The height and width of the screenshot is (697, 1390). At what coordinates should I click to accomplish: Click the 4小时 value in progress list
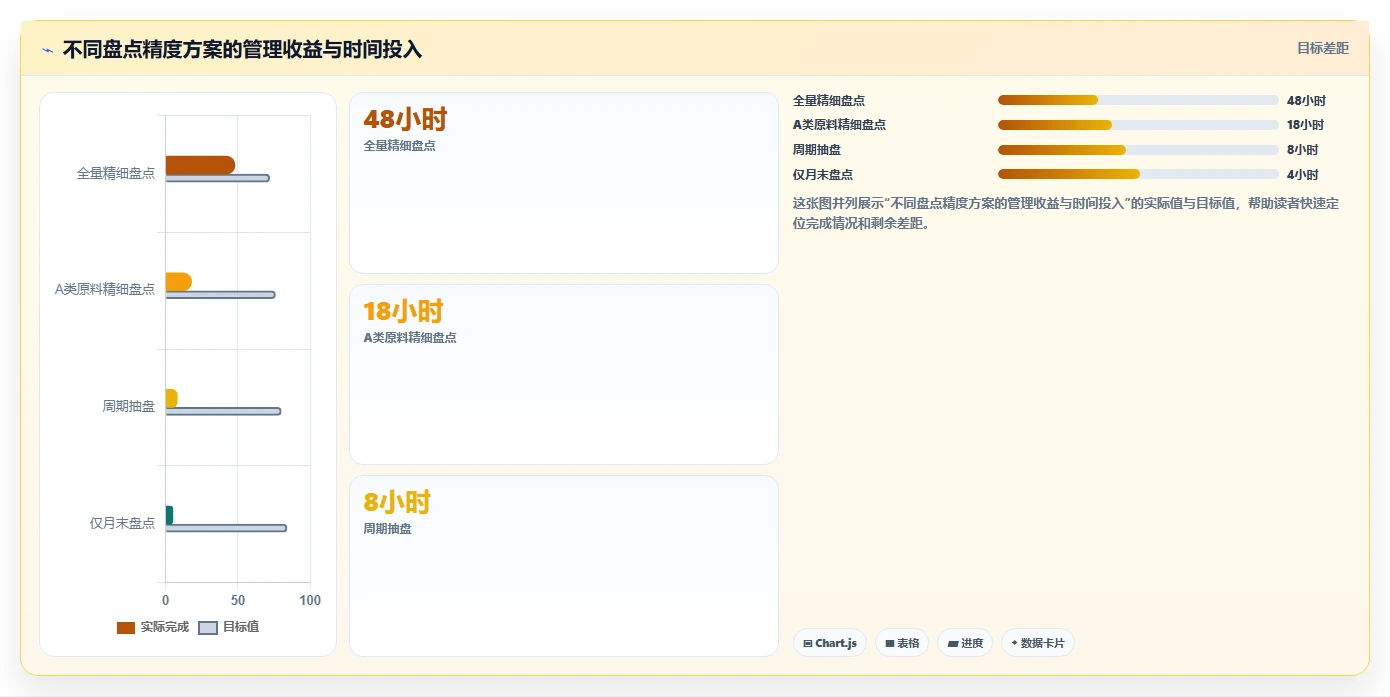[x=1302, y=175]
